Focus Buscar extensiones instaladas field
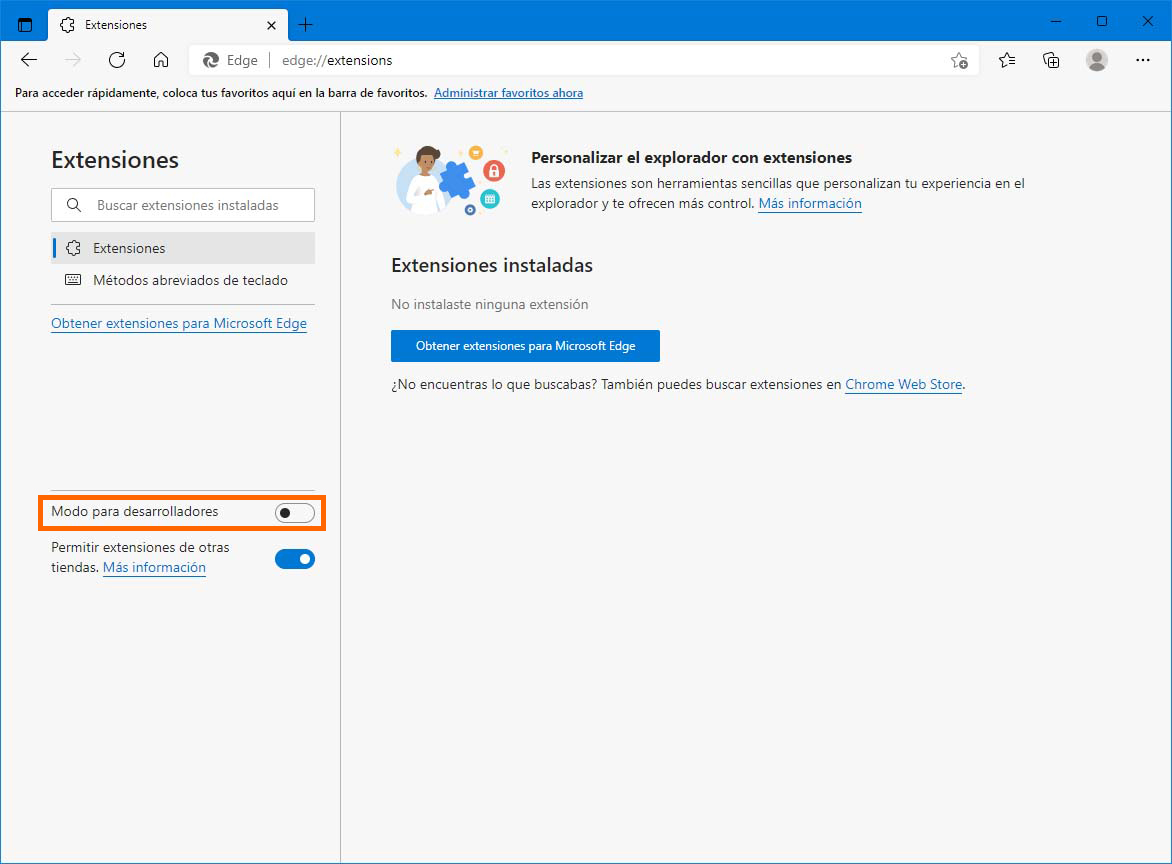Screen dimensions: 1172x864 [x=183, y=205]
